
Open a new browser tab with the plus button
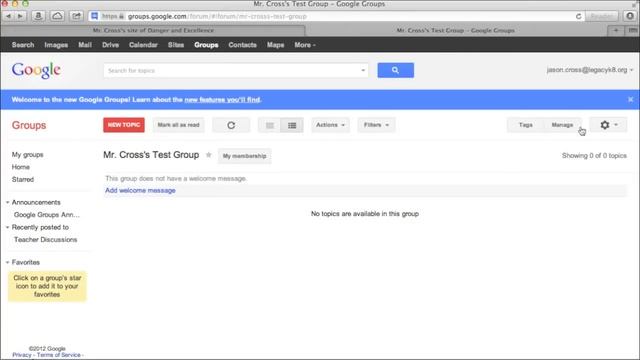tap(616, 30)
